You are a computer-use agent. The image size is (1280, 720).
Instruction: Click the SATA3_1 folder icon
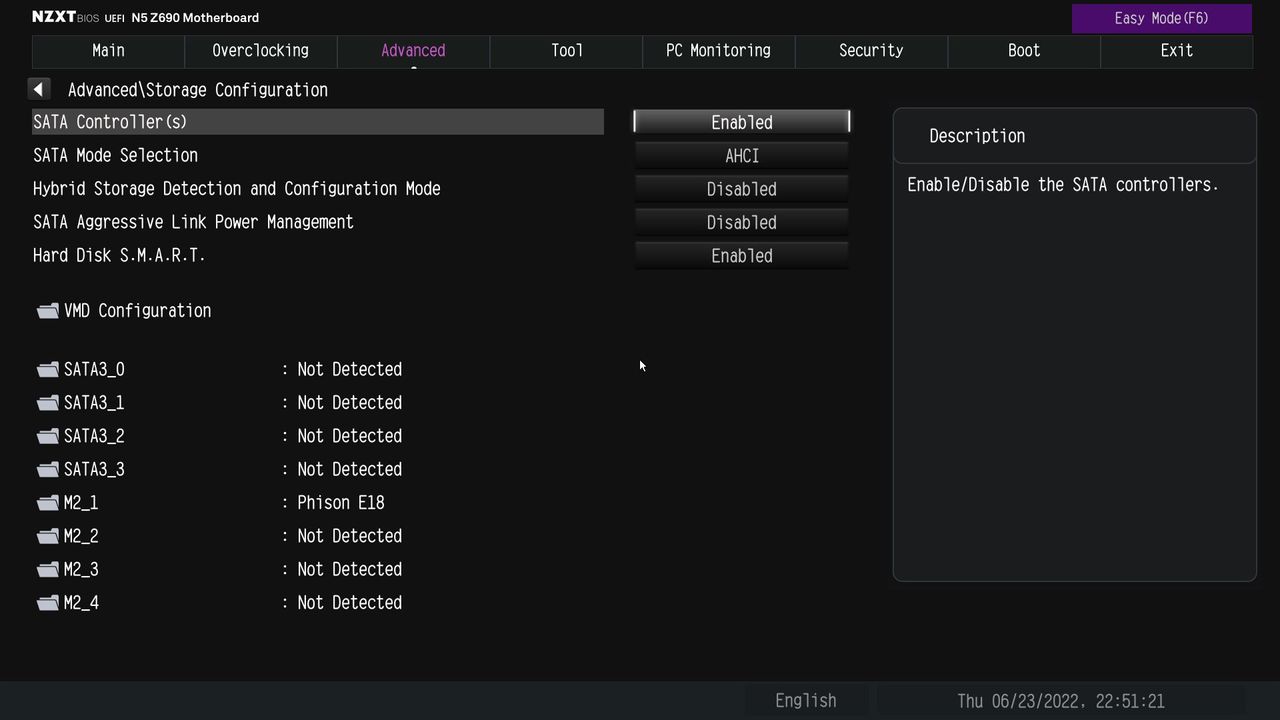[x=48, y=403]
